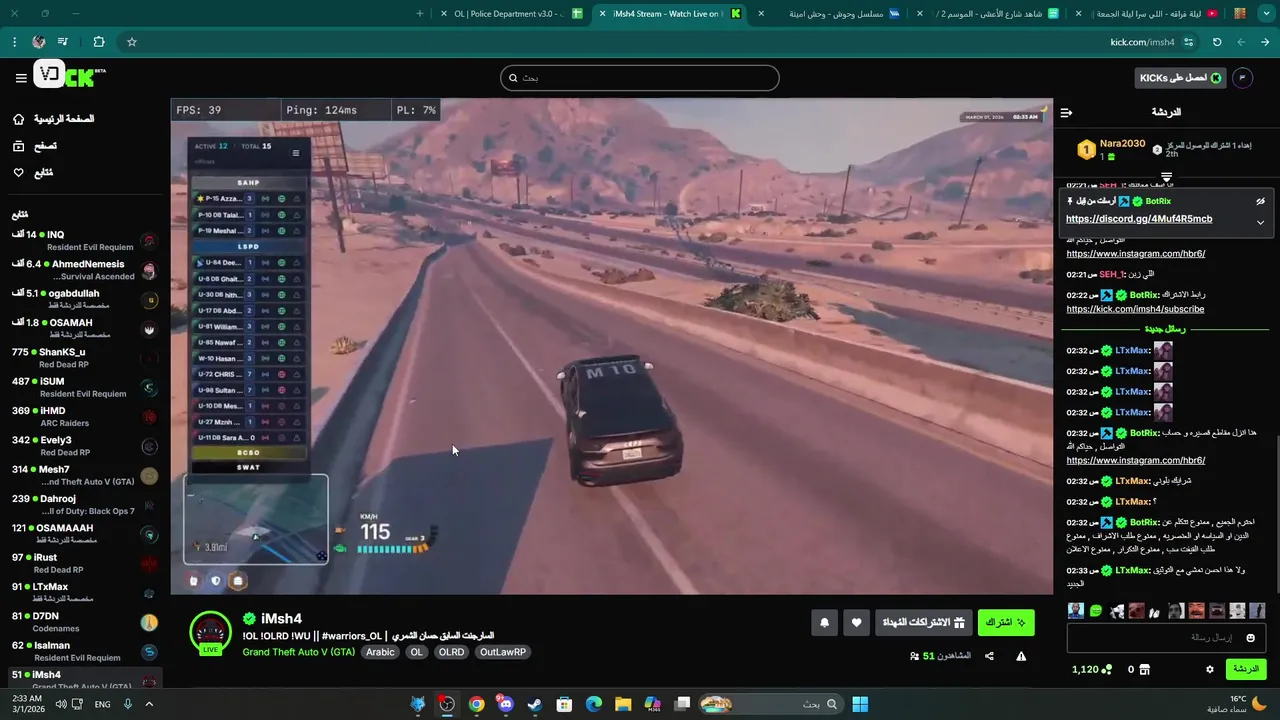Viewport: 1280px width, 720px height.
Task: Click the green Chat send button
Action: (x=1246, y=669)
